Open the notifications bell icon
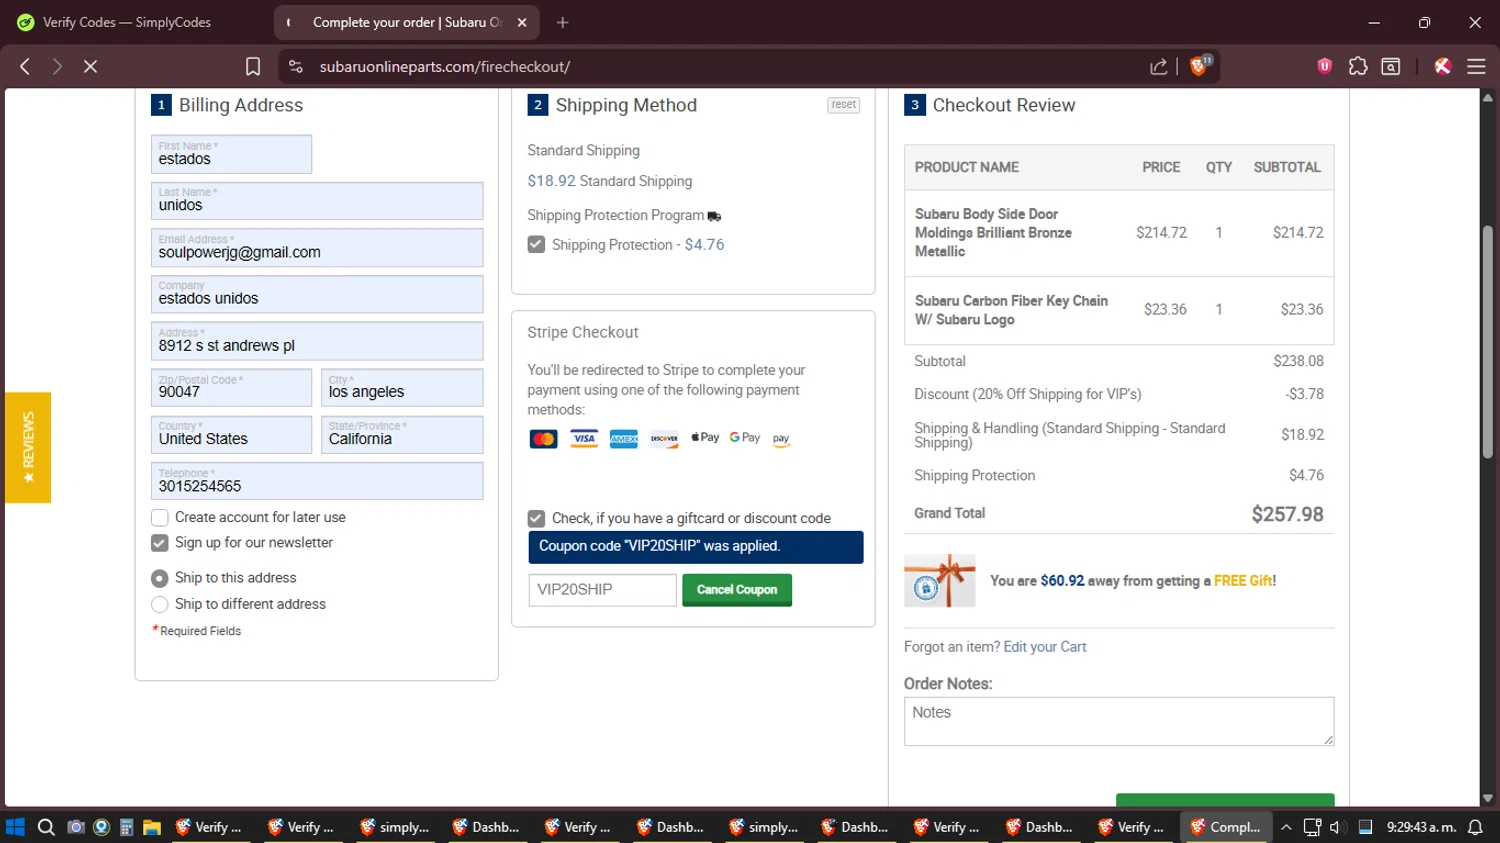The width and height of the screenshot is (1500, 843). 1475,827
